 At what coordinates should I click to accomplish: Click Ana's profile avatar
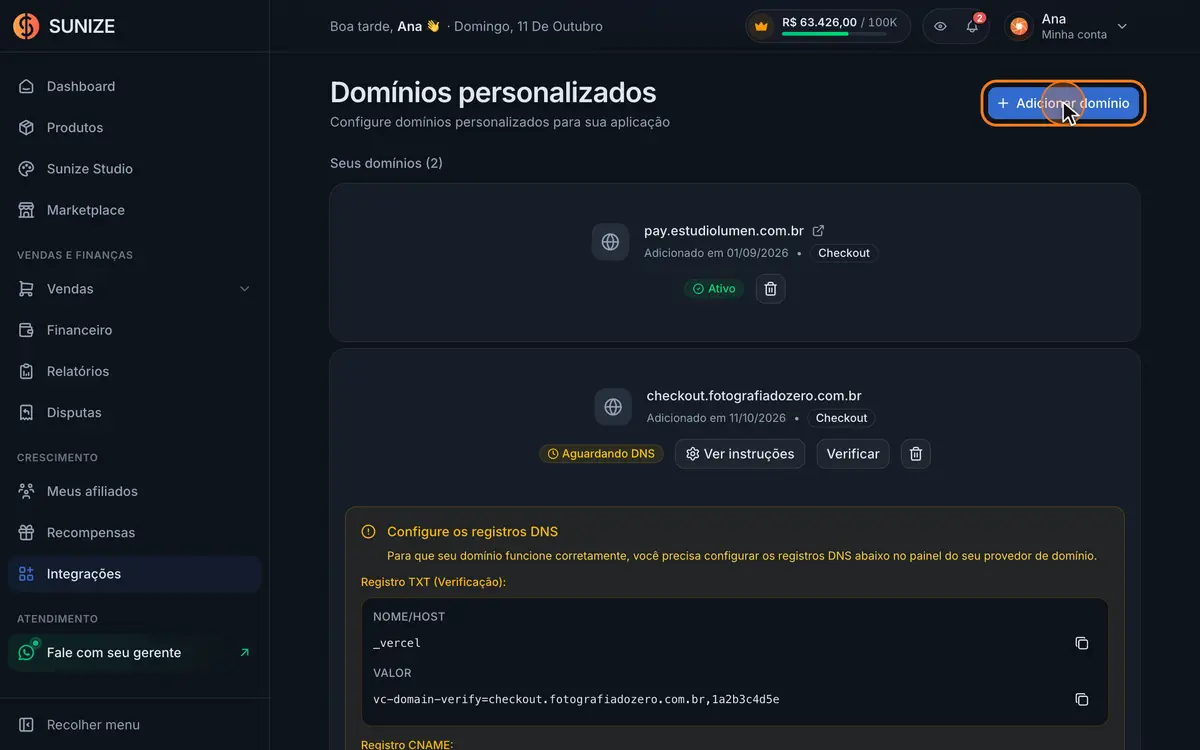[x=1019, y=26]
